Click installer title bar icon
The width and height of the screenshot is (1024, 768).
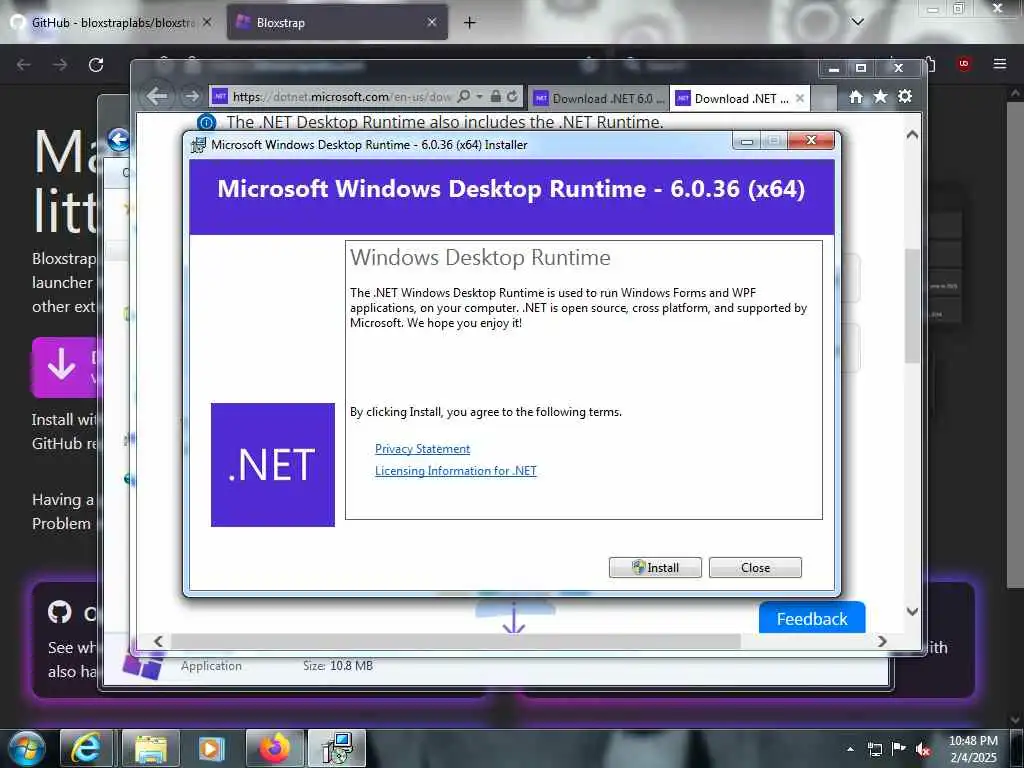click(x=198, y=144)
